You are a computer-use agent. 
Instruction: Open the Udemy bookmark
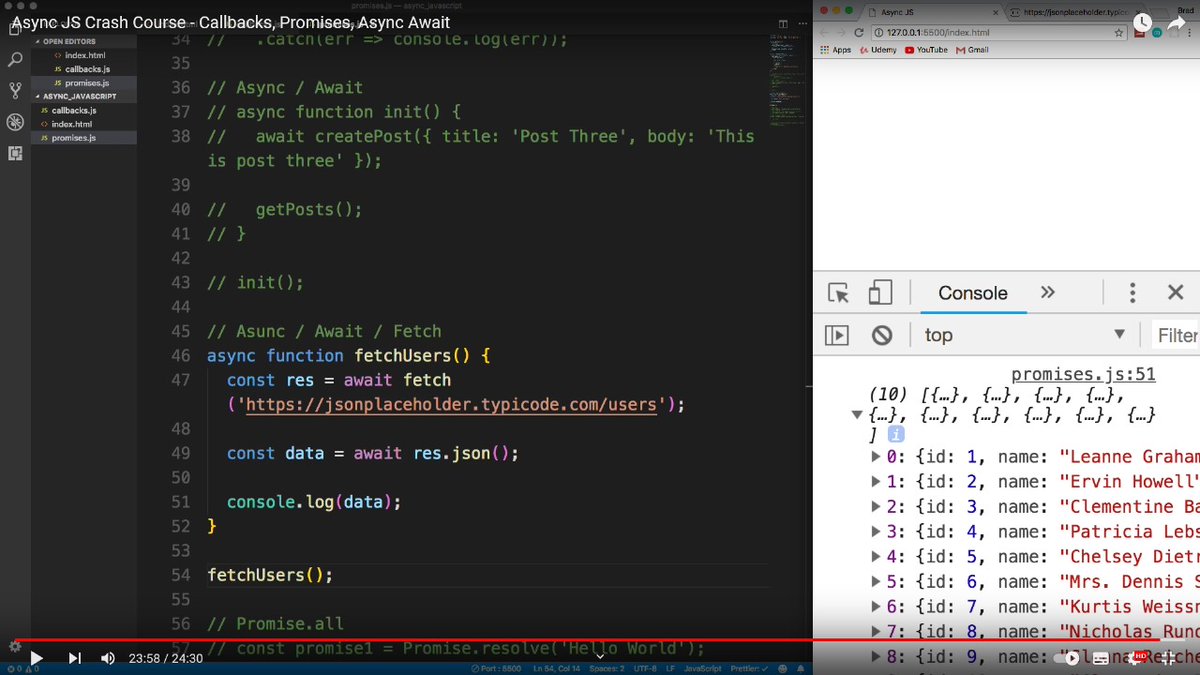(x=878, y=50)
